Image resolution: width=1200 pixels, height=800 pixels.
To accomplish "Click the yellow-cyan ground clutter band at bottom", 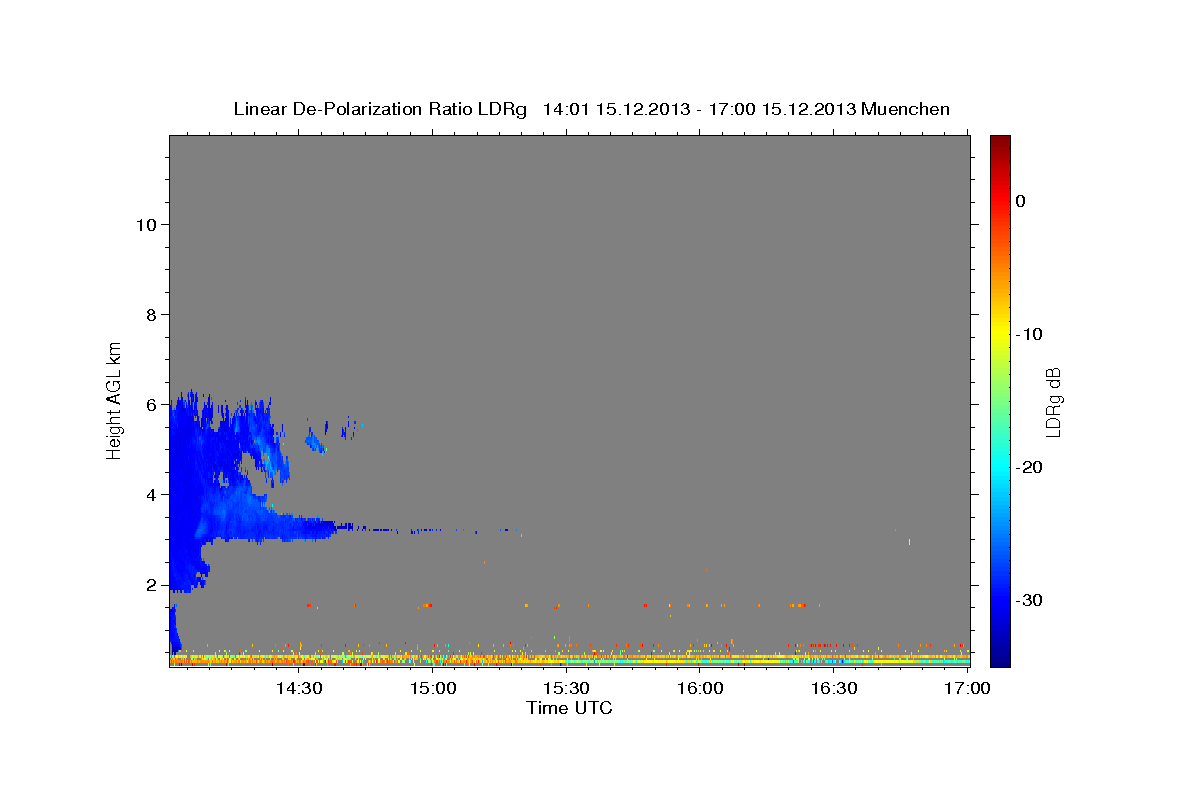I will point(569,660).
